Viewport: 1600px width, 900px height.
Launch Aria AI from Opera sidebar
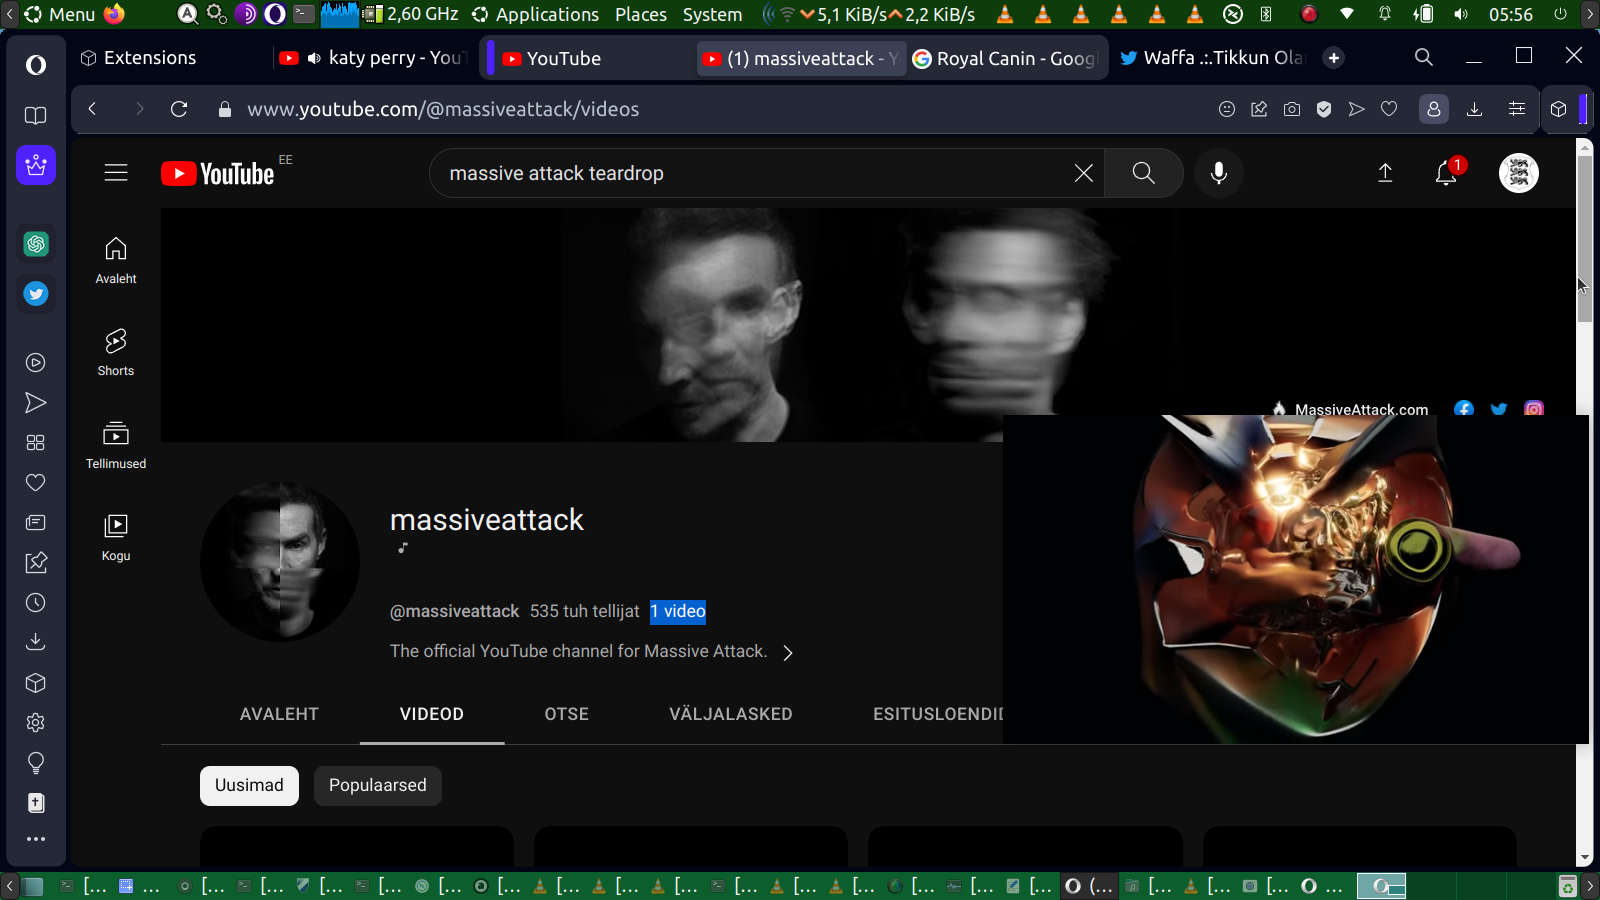point(36,165)
